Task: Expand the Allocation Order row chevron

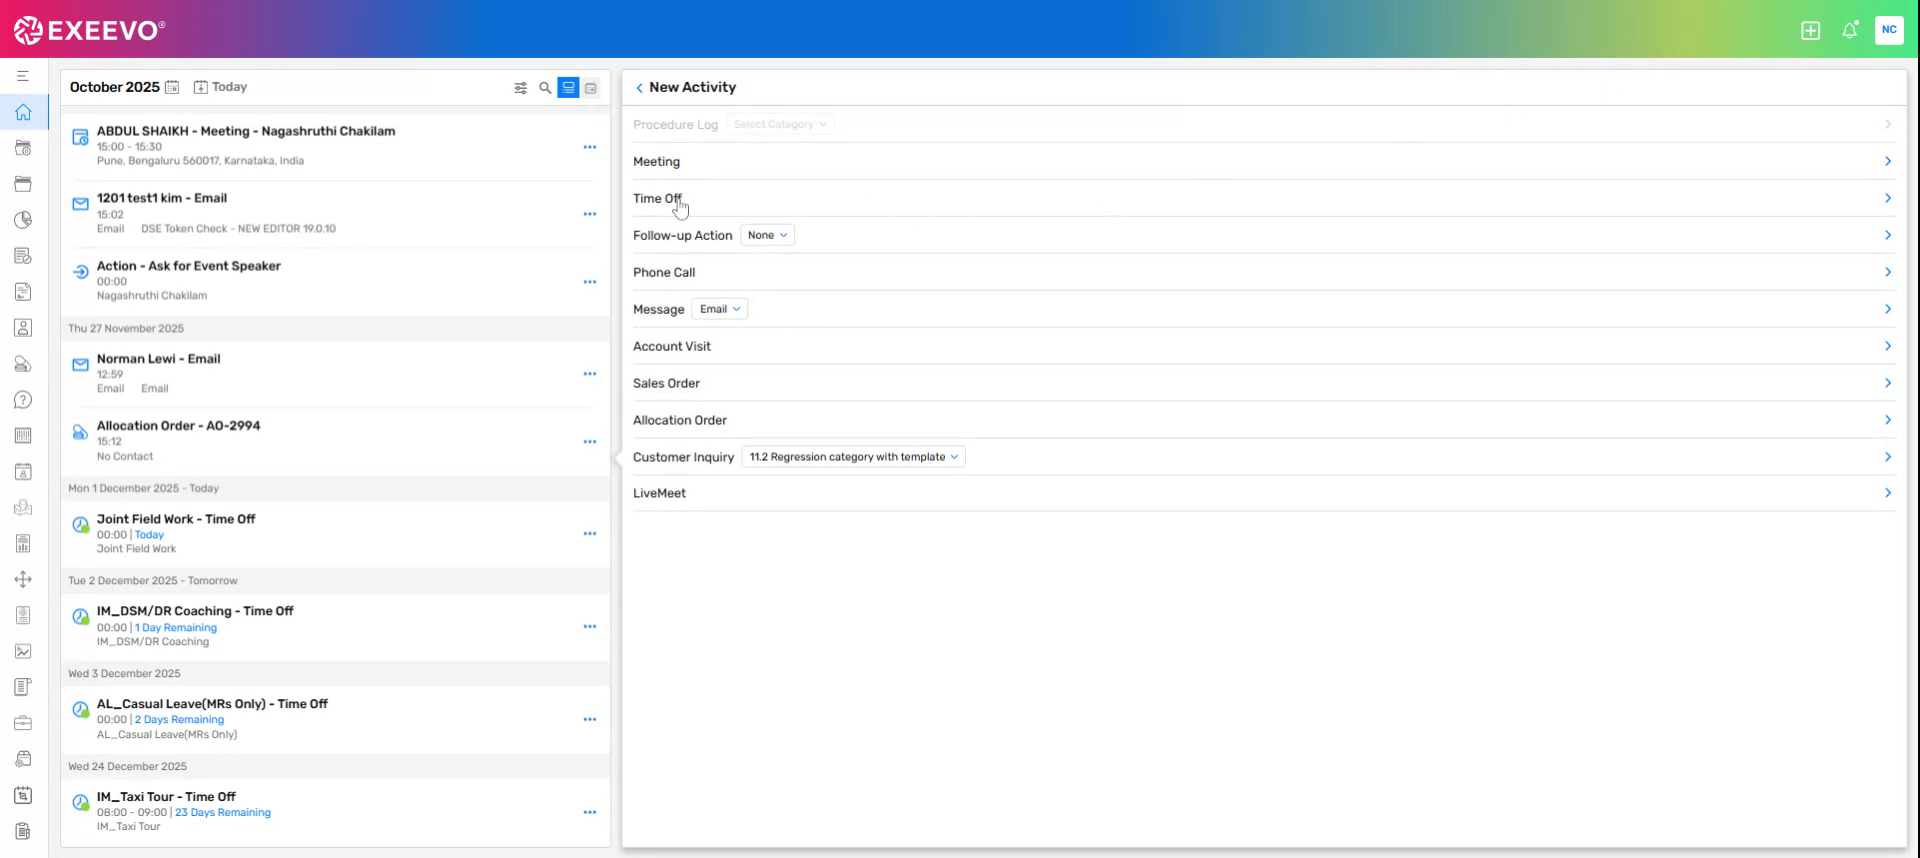Action: click(1888, 420)
